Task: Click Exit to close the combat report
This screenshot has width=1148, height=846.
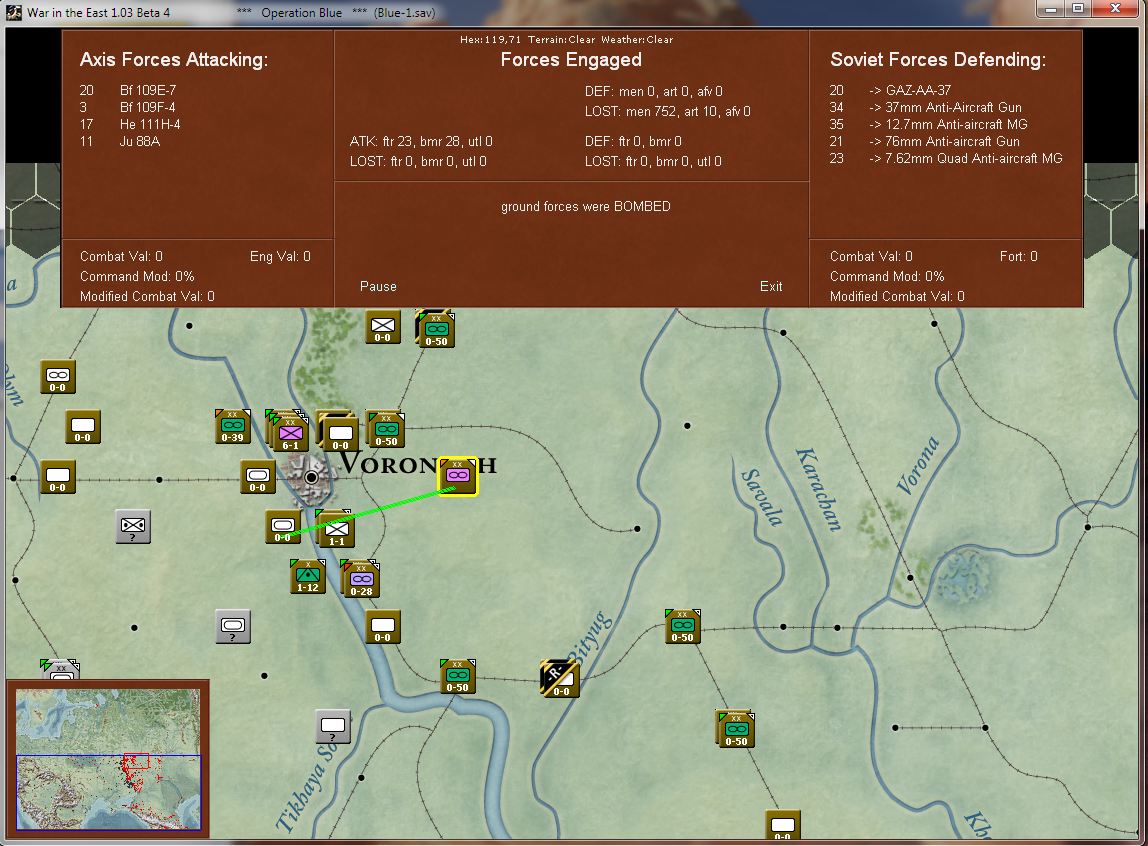Action: pos(770,286)
